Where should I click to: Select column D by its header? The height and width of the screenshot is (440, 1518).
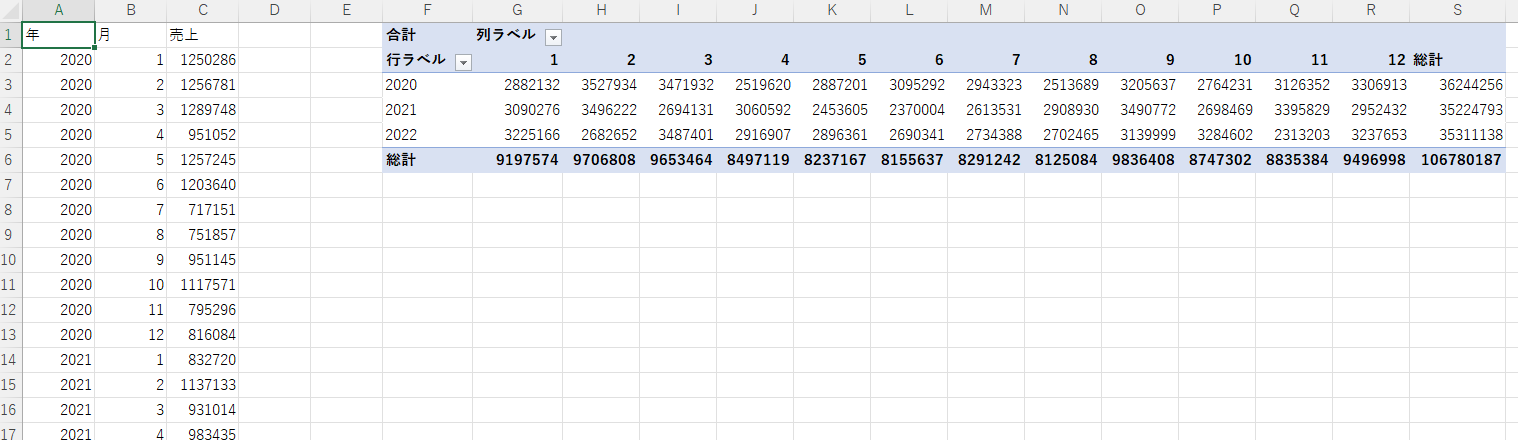(274, 11)
